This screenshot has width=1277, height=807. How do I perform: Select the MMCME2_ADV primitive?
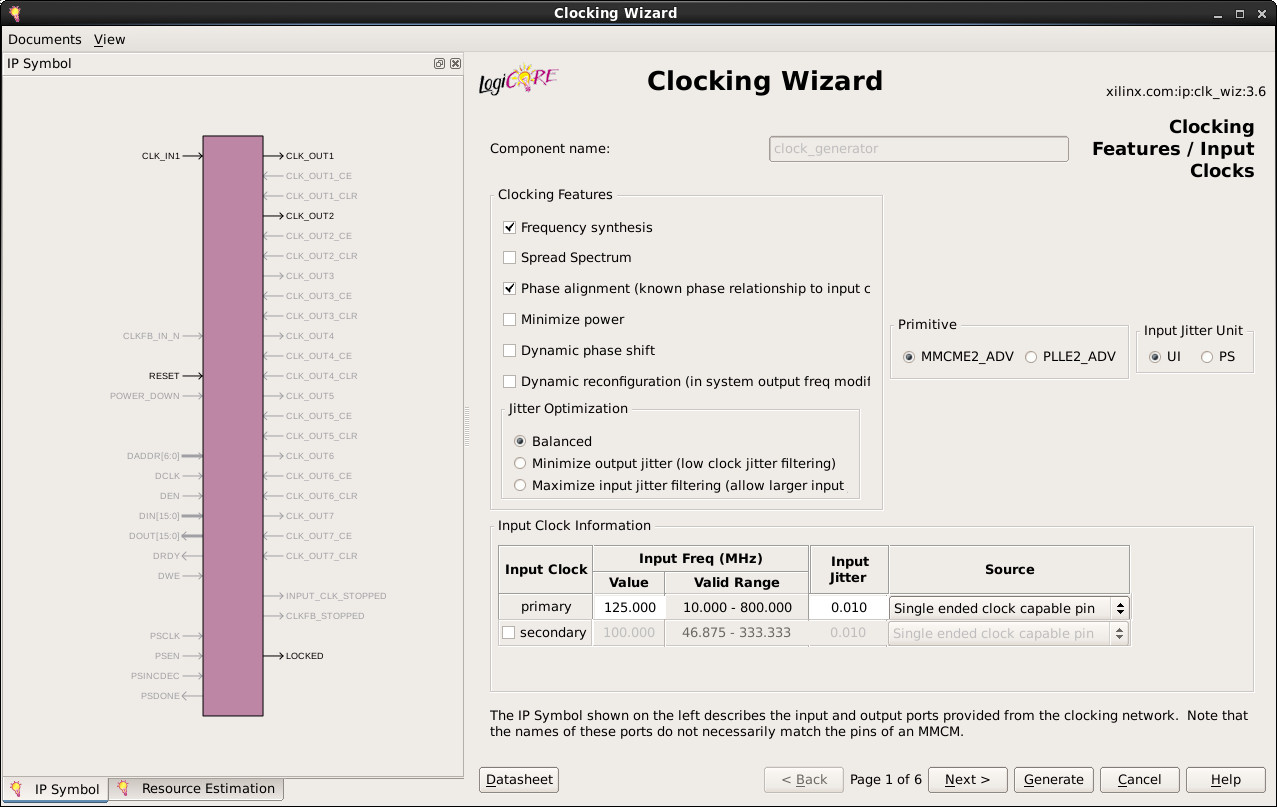point(909,357)
